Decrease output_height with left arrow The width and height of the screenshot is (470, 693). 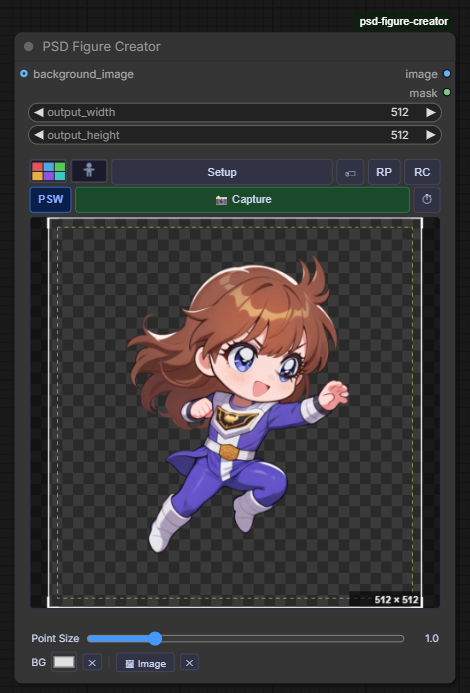point(38,135)
